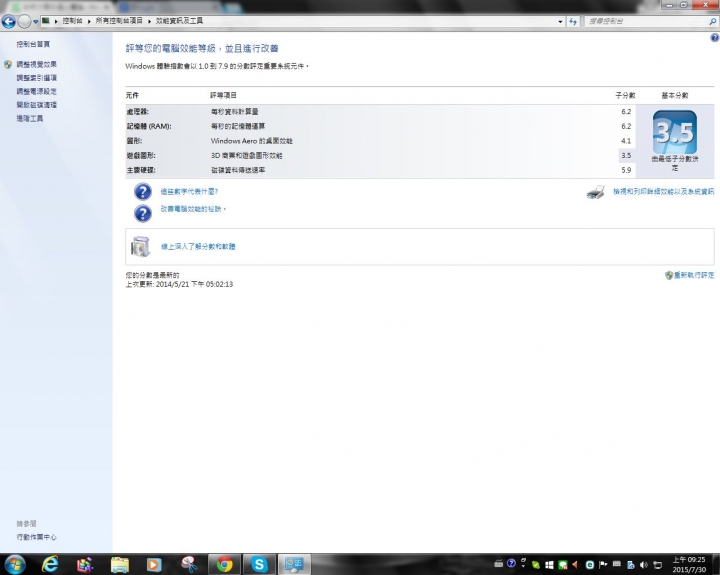Click the Show Desktop strip on the taskbar
This screenshot has height=575, width=720.
tap(717, 564)
